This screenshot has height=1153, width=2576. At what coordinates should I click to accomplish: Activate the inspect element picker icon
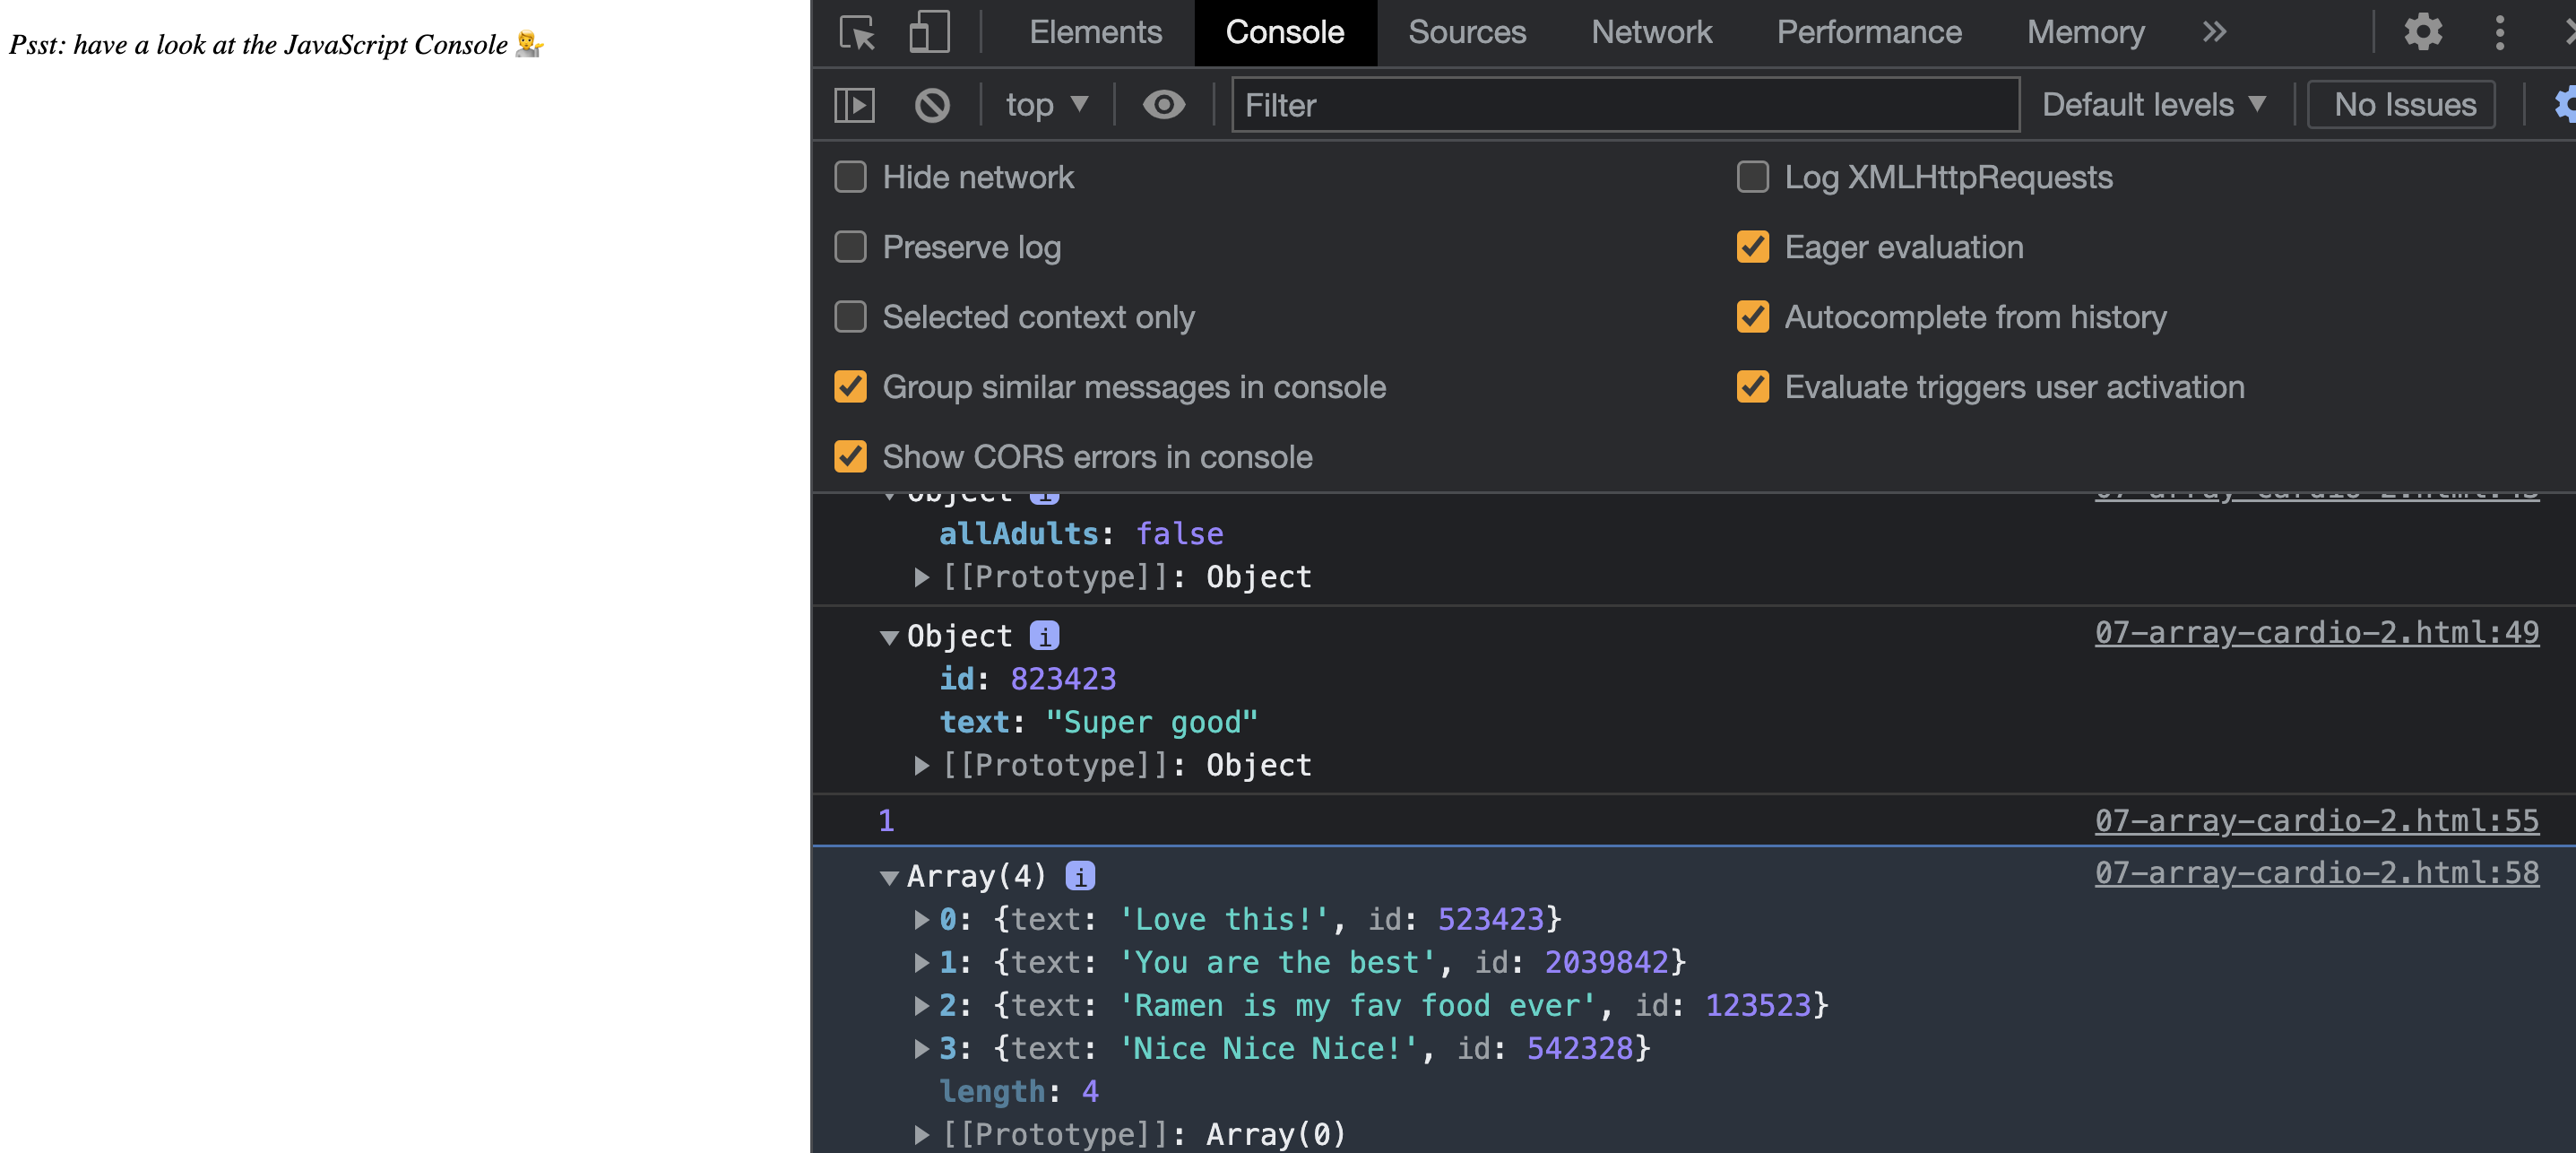click(856, 33)
